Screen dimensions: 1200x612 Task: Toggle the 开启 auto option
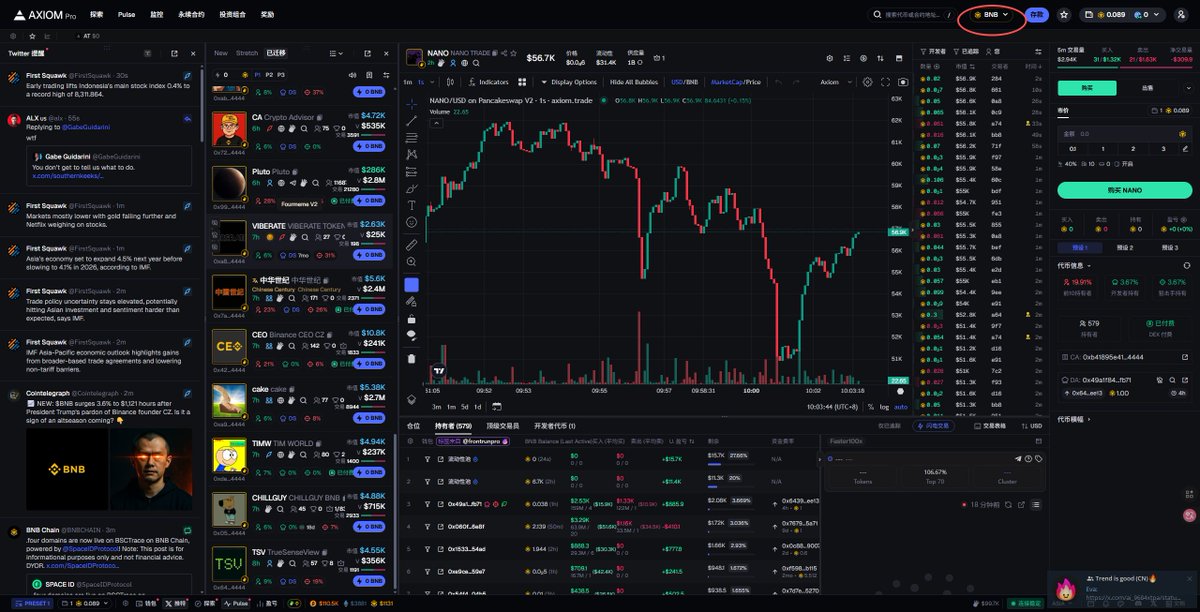pos(1122,163)
